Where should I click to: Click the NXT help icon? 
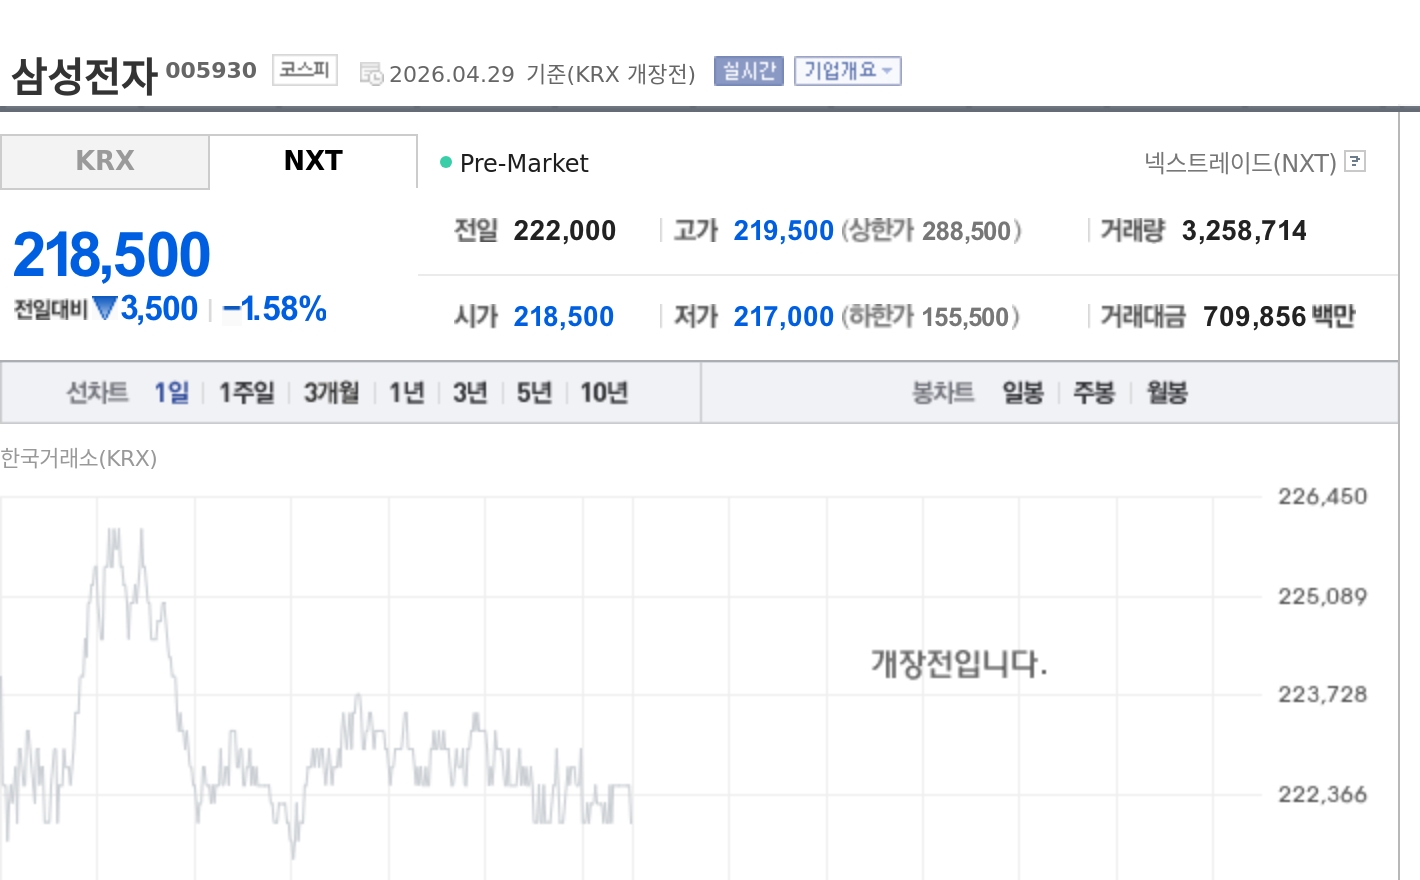[1355, 161]
